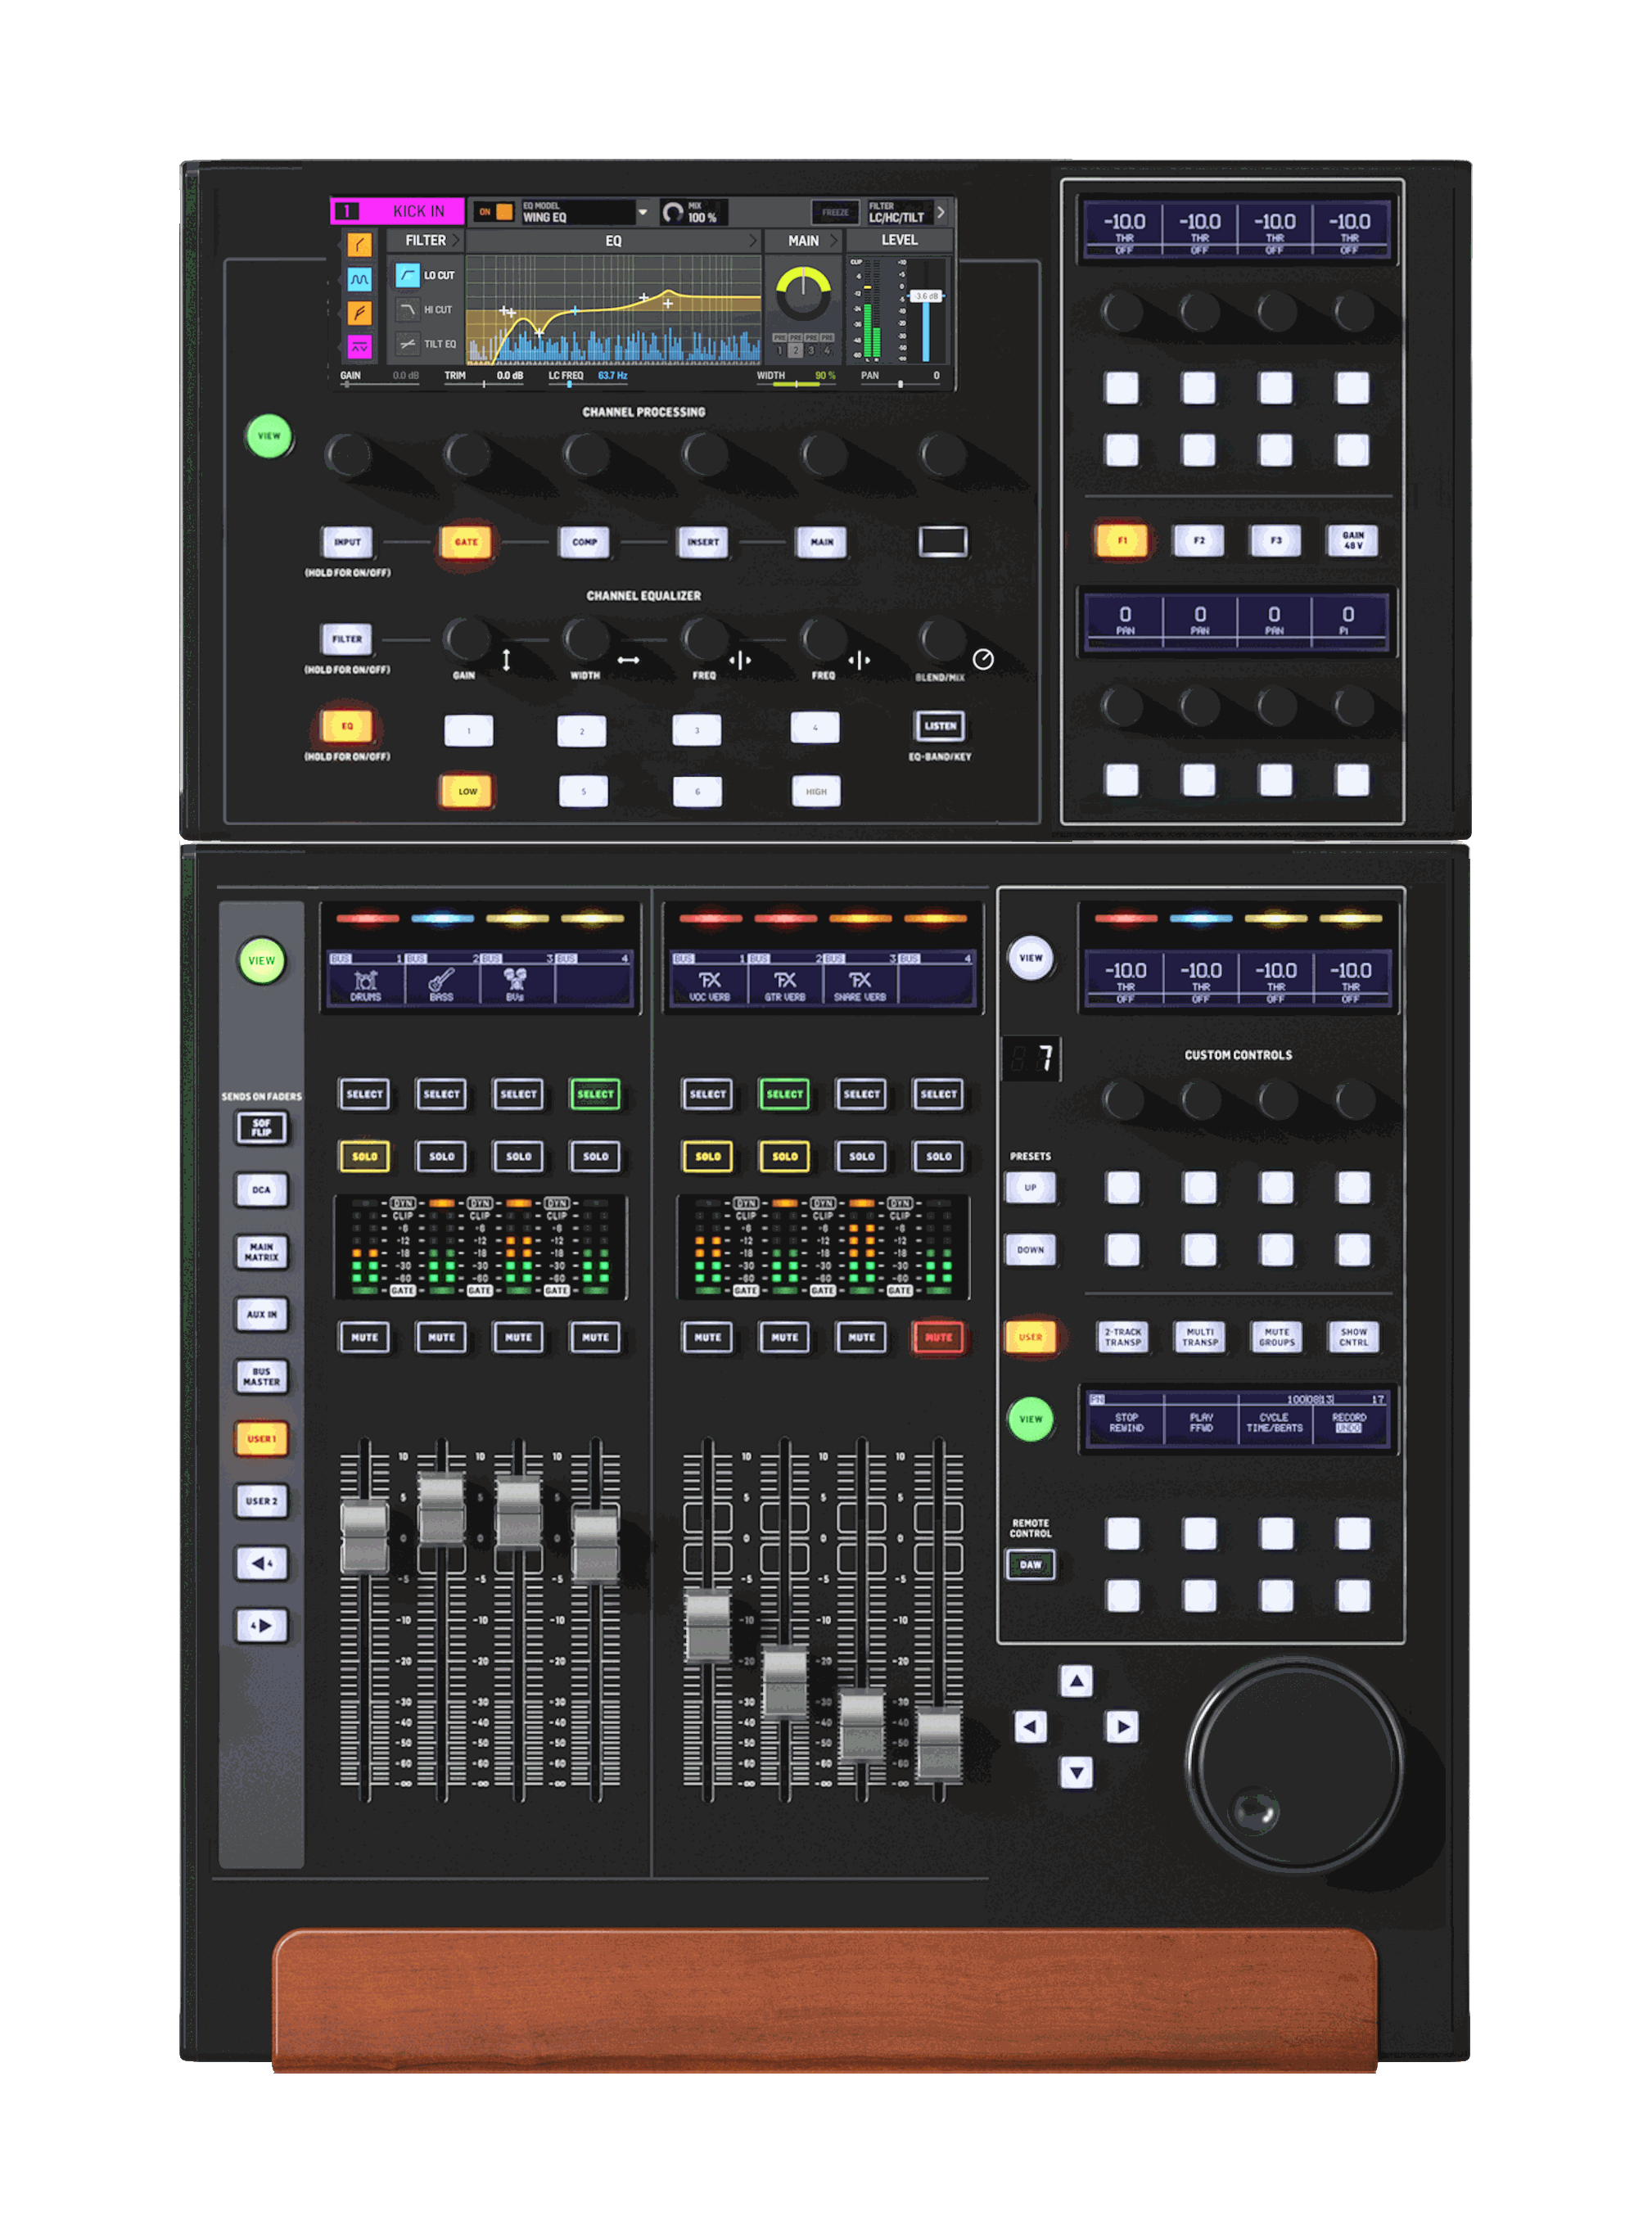Click the DRUMS bus icon
The width and height of the screenshot is (1652, 2234).
(x=365, y=981)
